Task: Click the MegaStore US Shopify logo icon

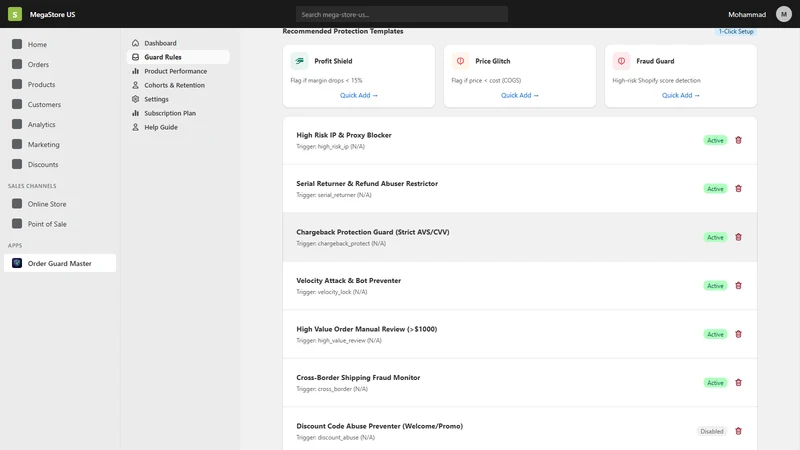Action: 15,14
